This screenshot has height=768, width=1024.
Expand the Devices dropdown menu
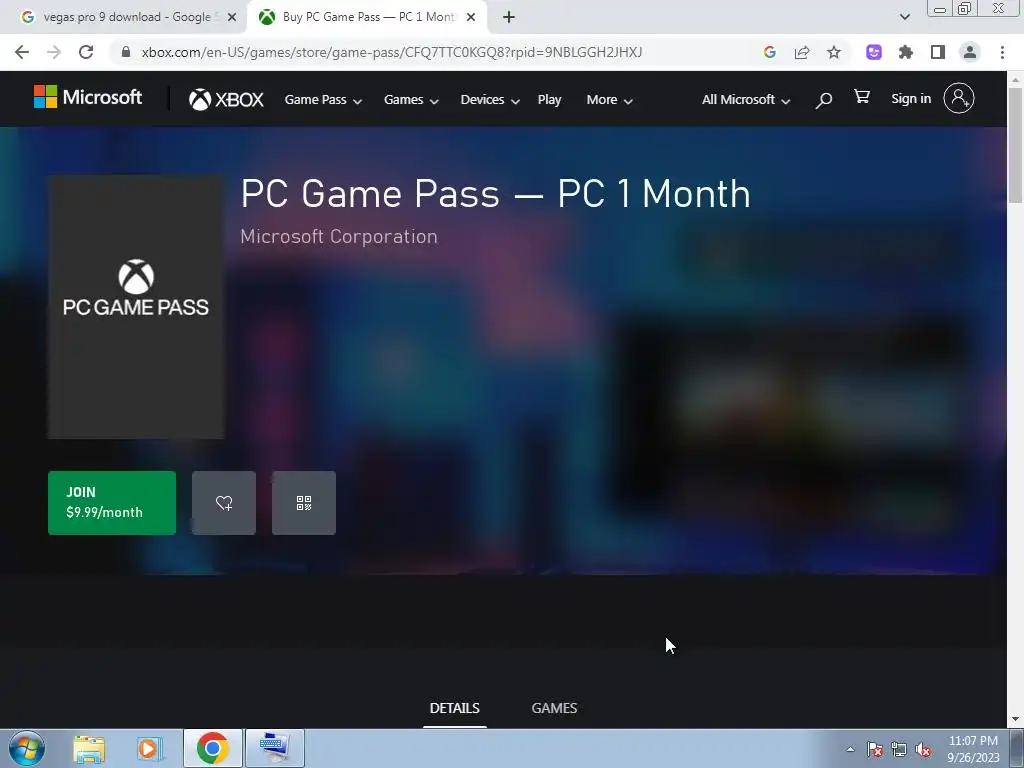point(490,100)
